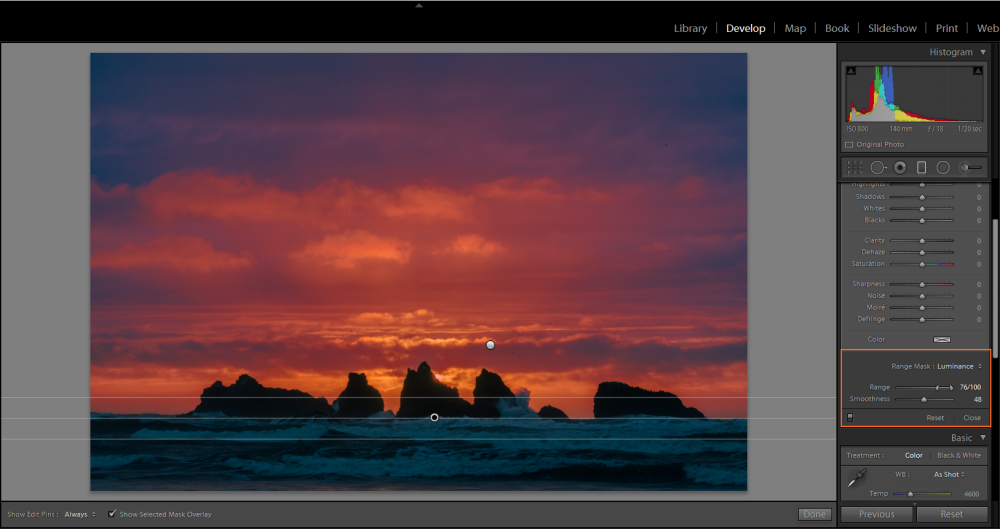Open the WB As Shot dropdown
Image resolution: width=1000 pixels, height=529 pixels.
949,474
